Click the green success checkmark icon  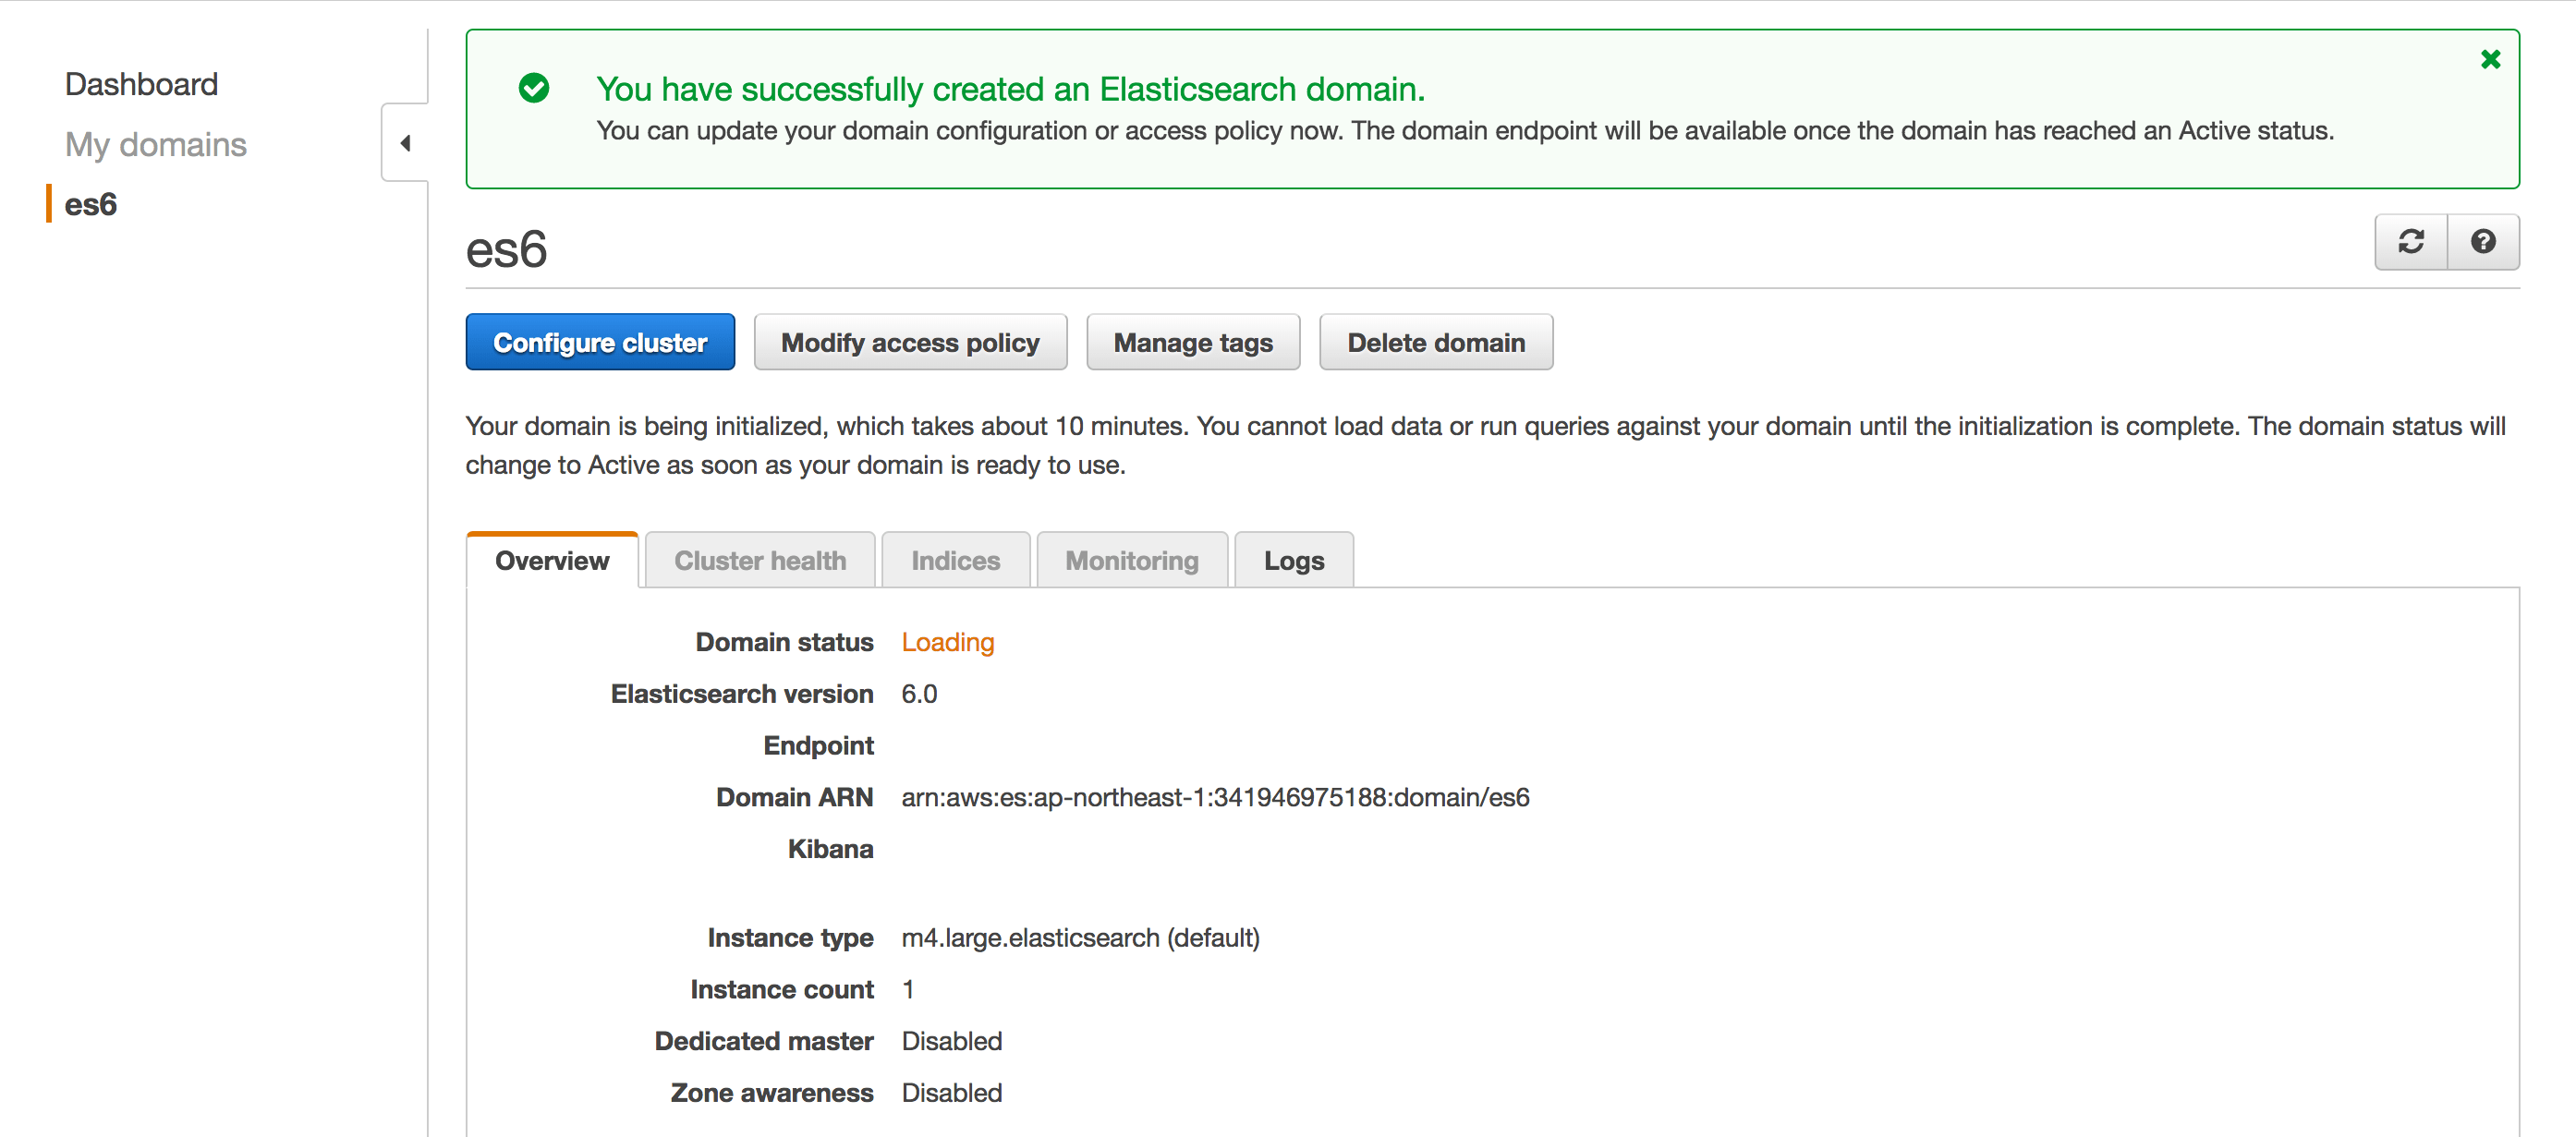(x=535, y=89)
